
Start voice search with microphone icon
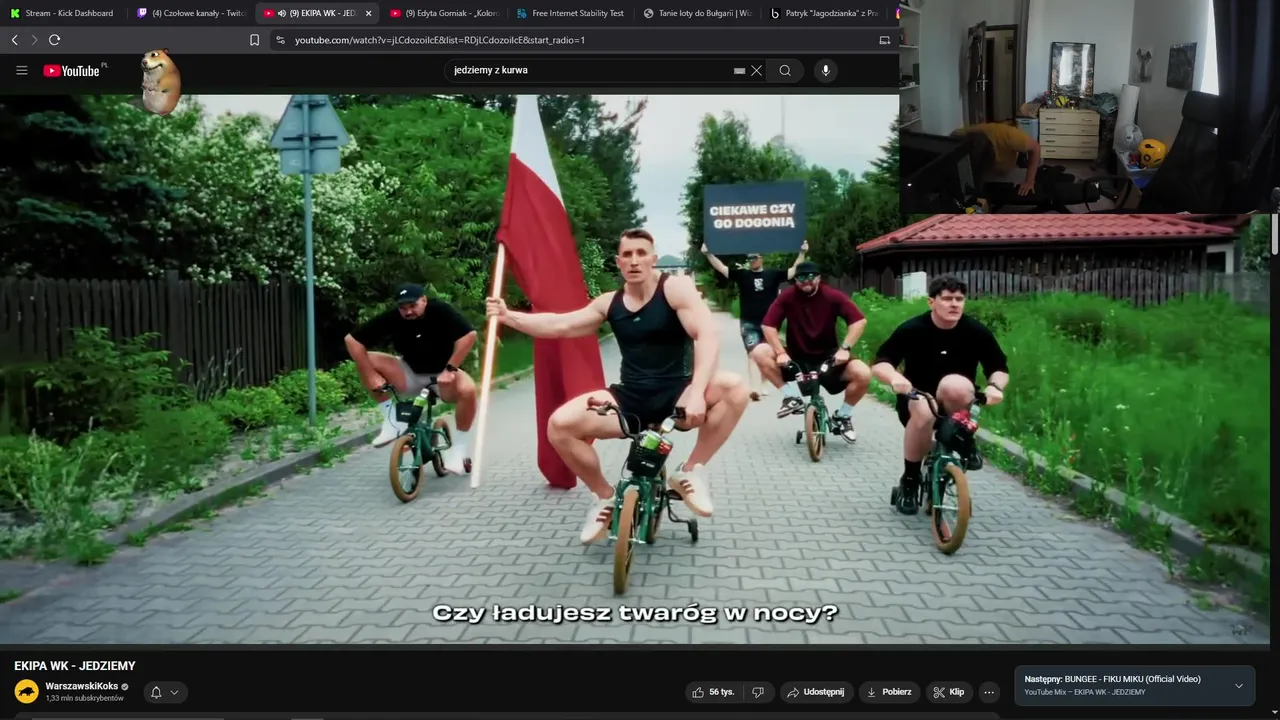[825, 70]
